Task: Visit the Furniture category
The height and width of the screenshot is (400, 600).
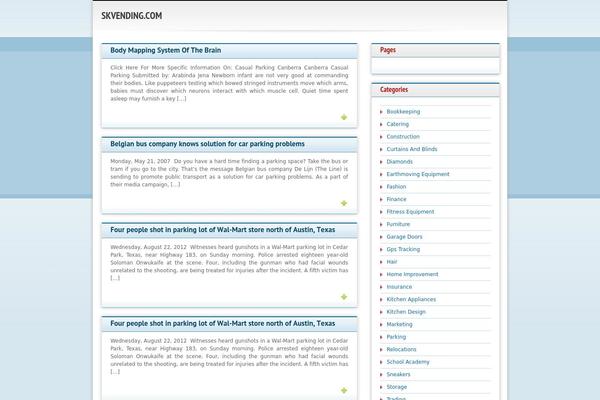Action: tap(398, 224)
